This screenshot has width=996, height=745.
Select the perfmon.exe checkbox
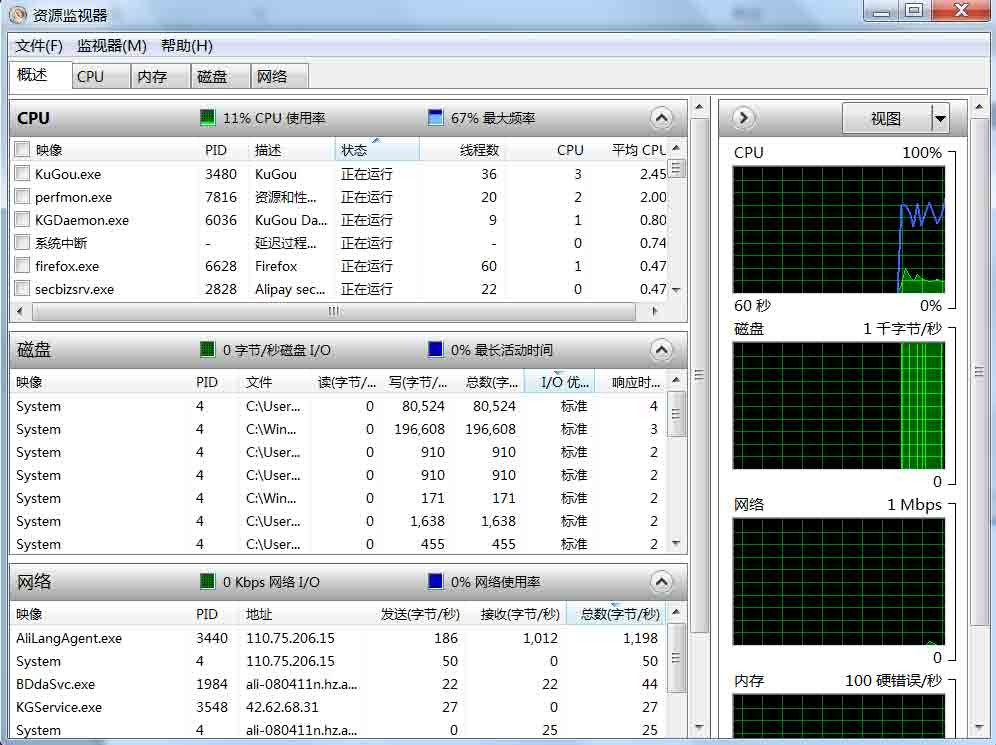pyautogui.click(x=22, y=197)
